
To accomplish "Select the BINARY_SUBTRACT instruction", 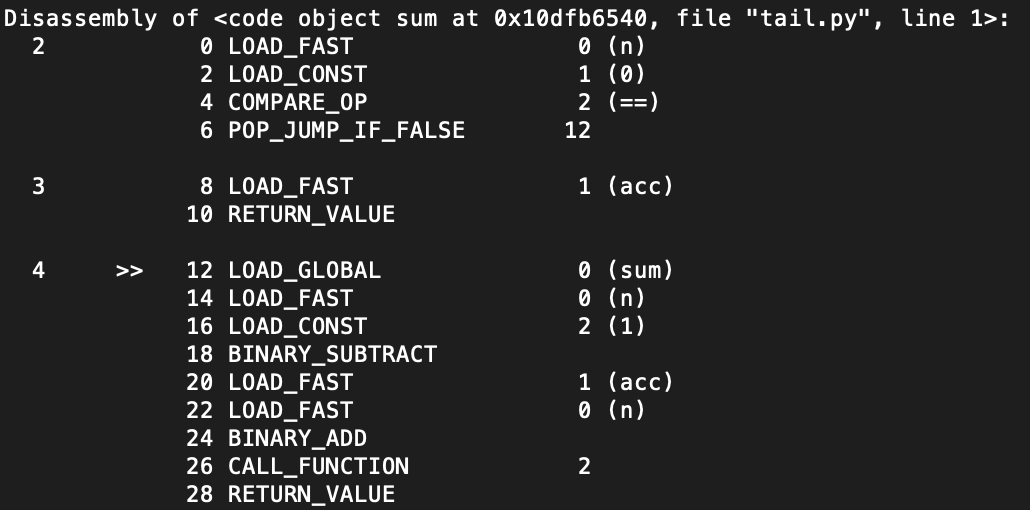I will [x=332, y=354].
